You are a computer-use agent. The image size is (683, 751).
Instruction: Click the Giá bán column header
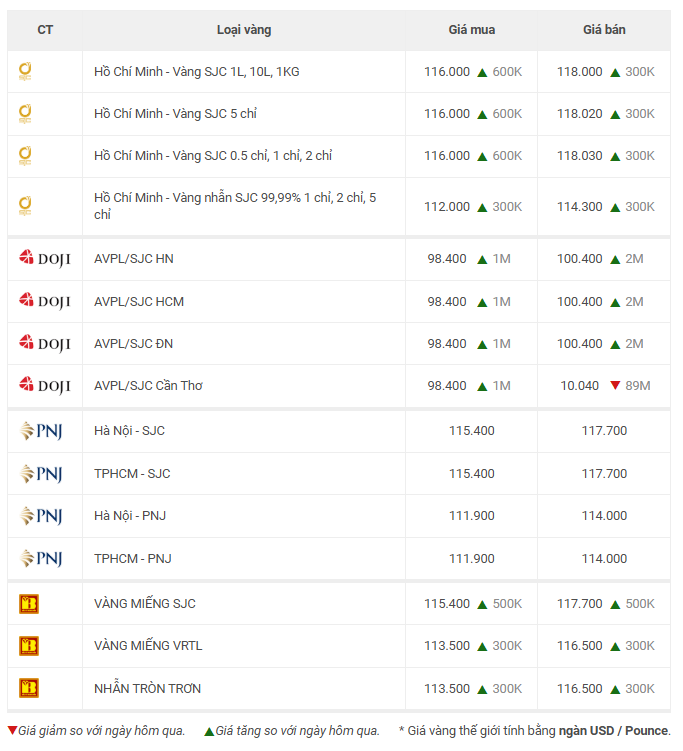tap(604, 30)
